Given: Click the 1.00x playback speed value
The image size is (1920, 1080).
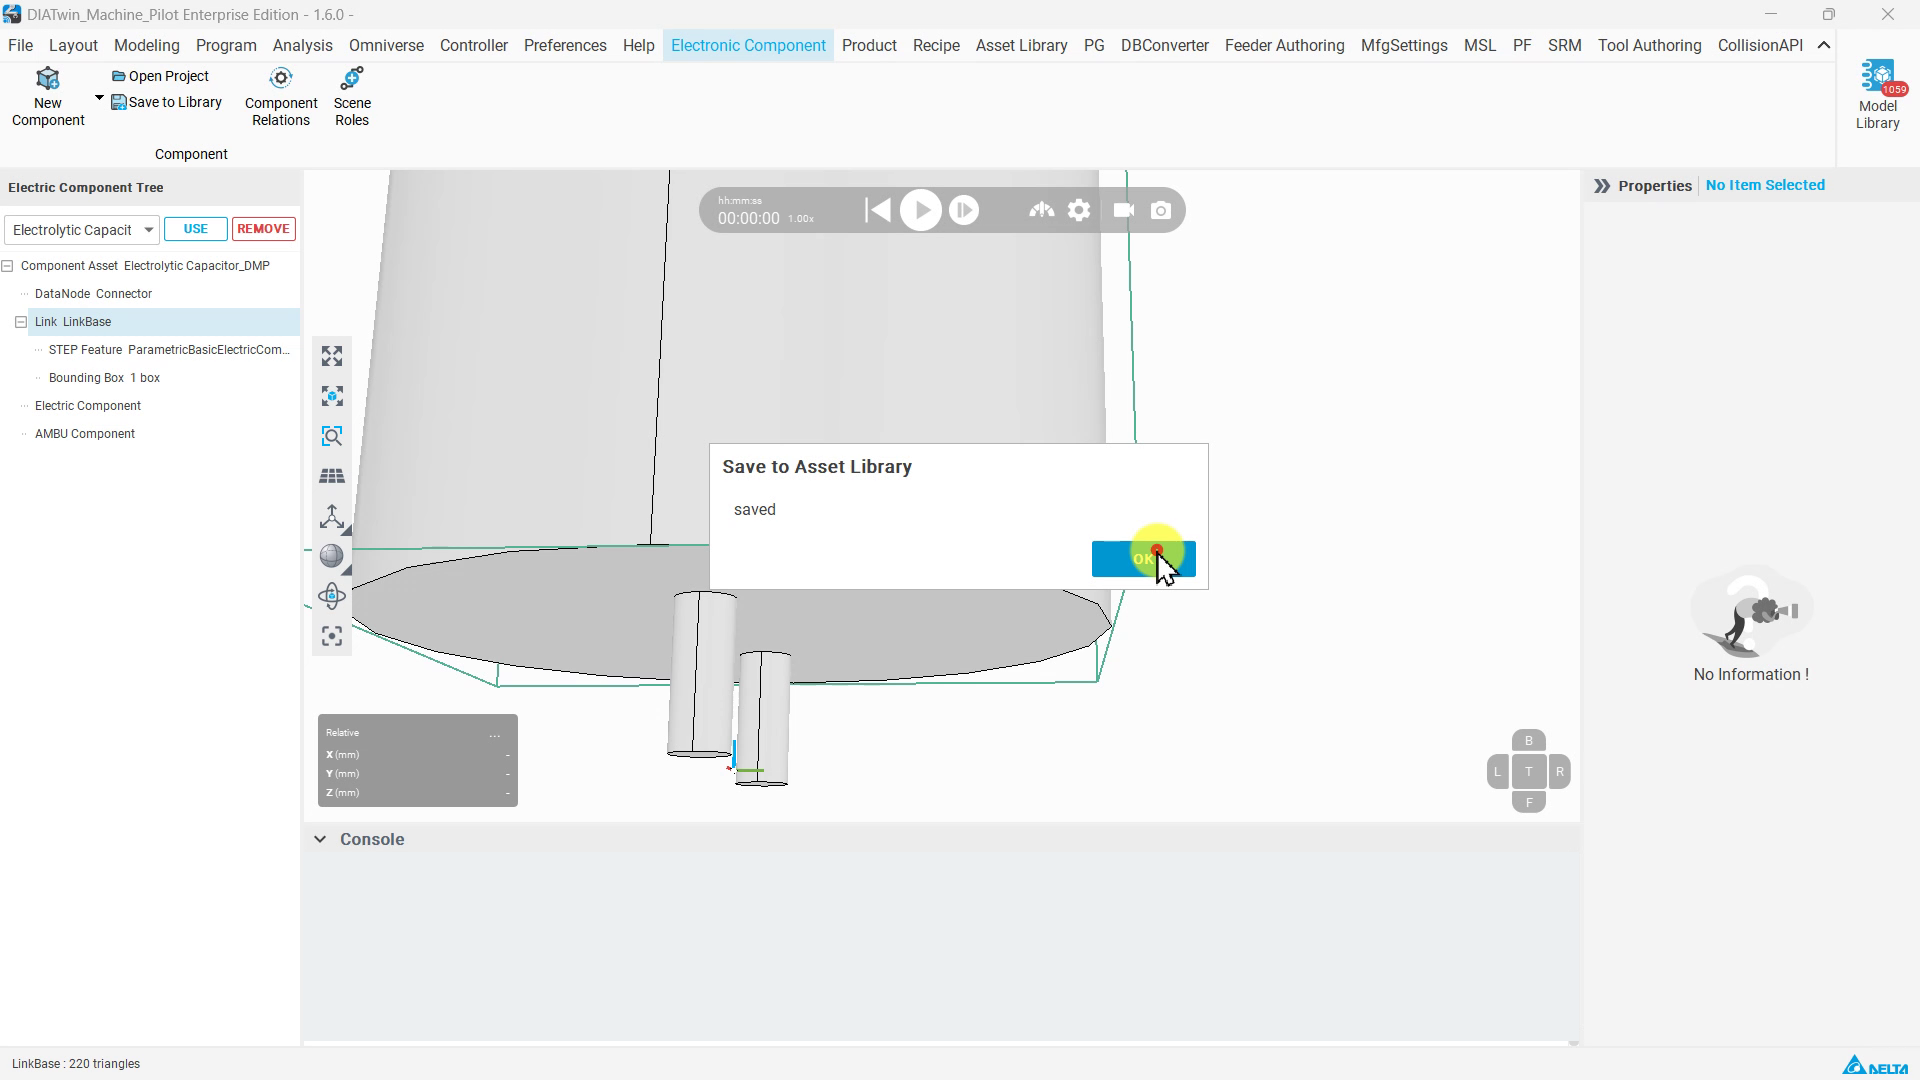Looking at the screenshot, I should 801,219.
